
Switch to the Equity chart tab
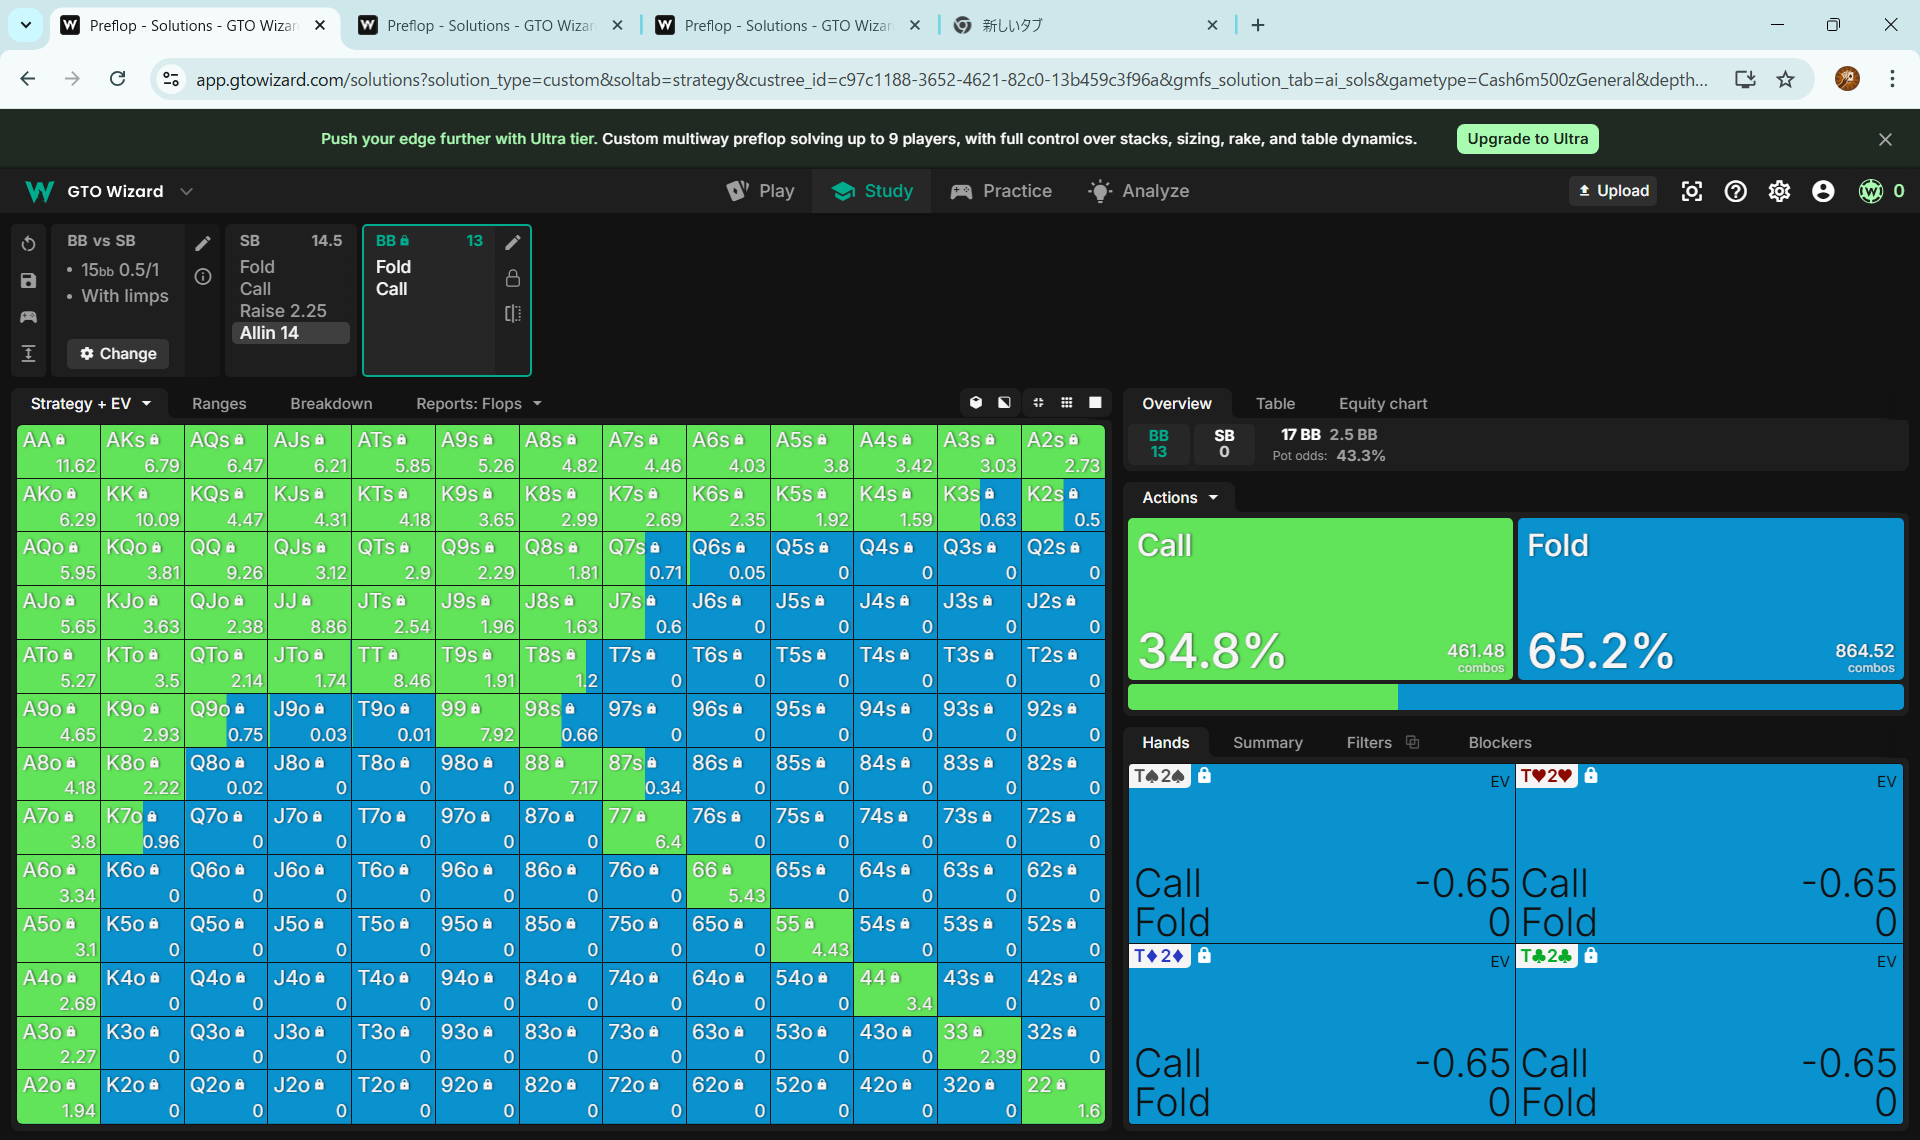[x=1382, y=403]
